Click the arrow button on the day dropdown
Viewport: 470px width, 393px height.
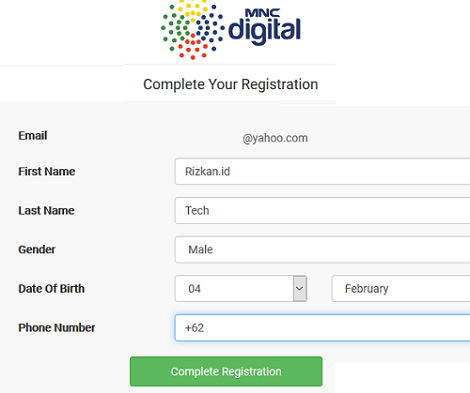[300, 289]
